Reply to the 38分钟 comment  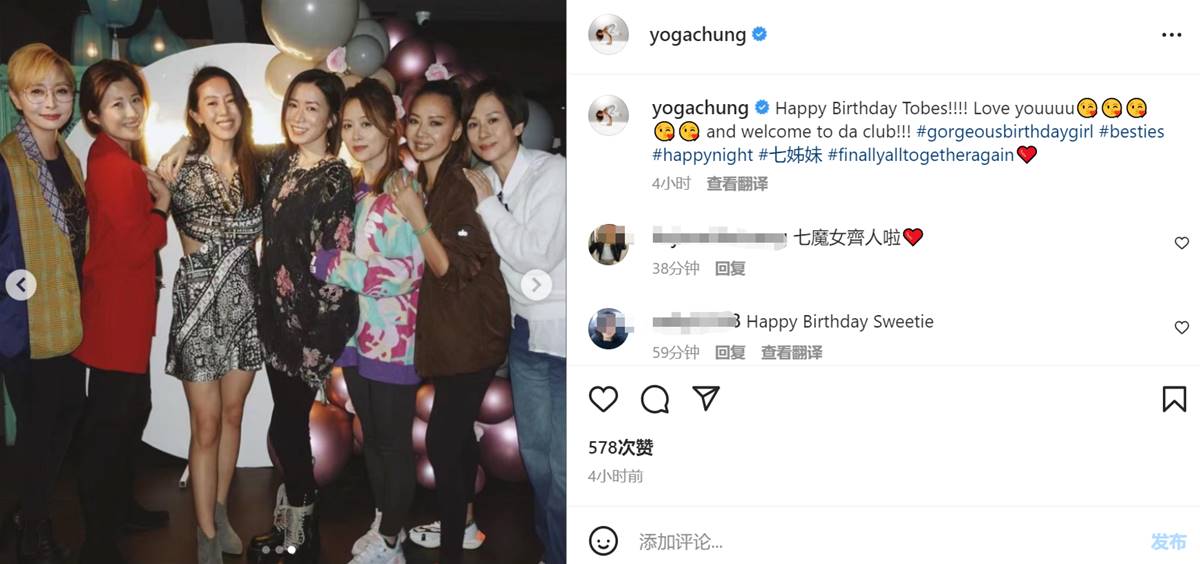coord(730,268)
